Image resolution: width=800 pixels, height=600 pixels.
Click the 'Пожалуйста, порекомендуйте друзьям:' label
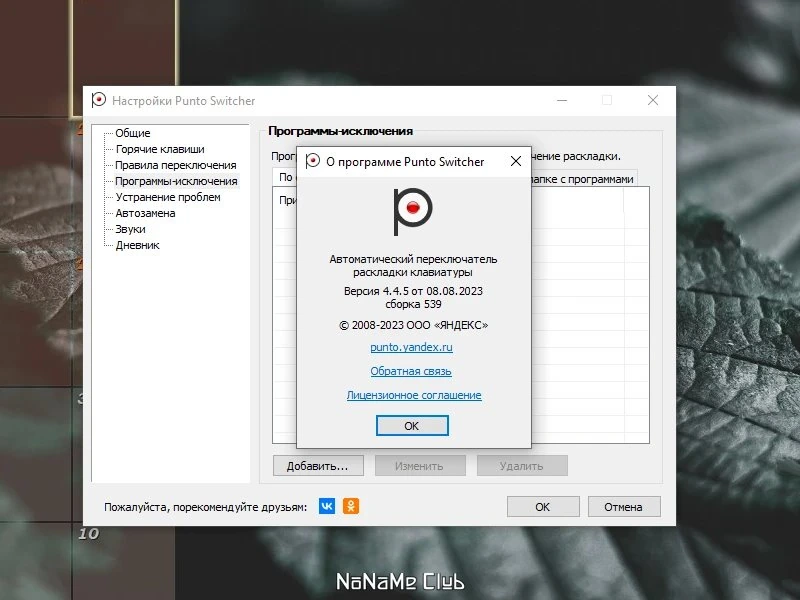(206, 507)
